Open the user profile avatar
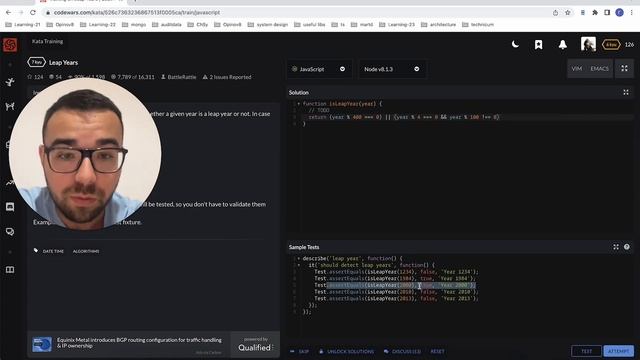The image size is (640, 360). (x=588, y=44)
